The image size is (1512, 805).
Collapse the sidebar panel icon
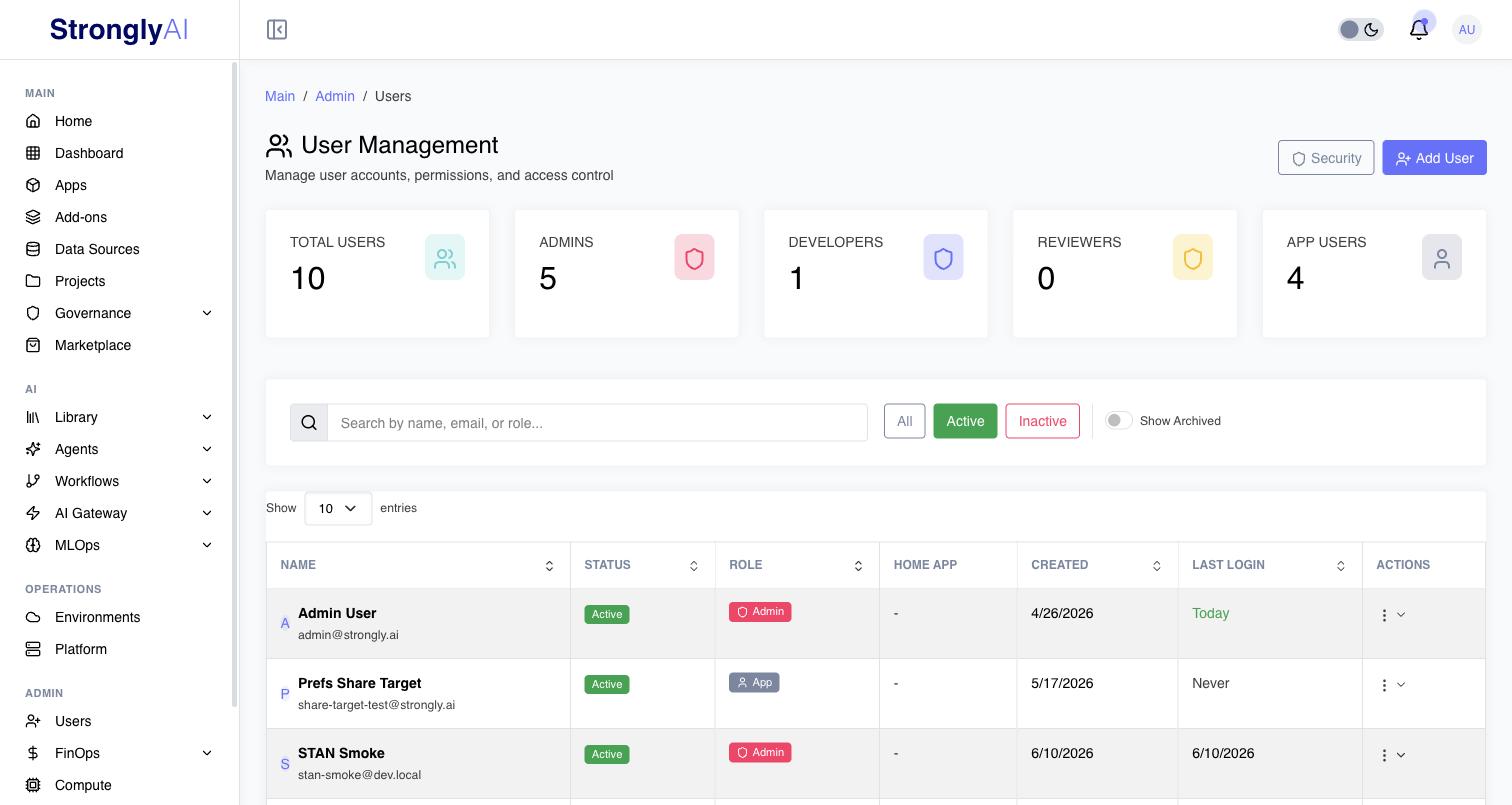click(x=277, y=30)
